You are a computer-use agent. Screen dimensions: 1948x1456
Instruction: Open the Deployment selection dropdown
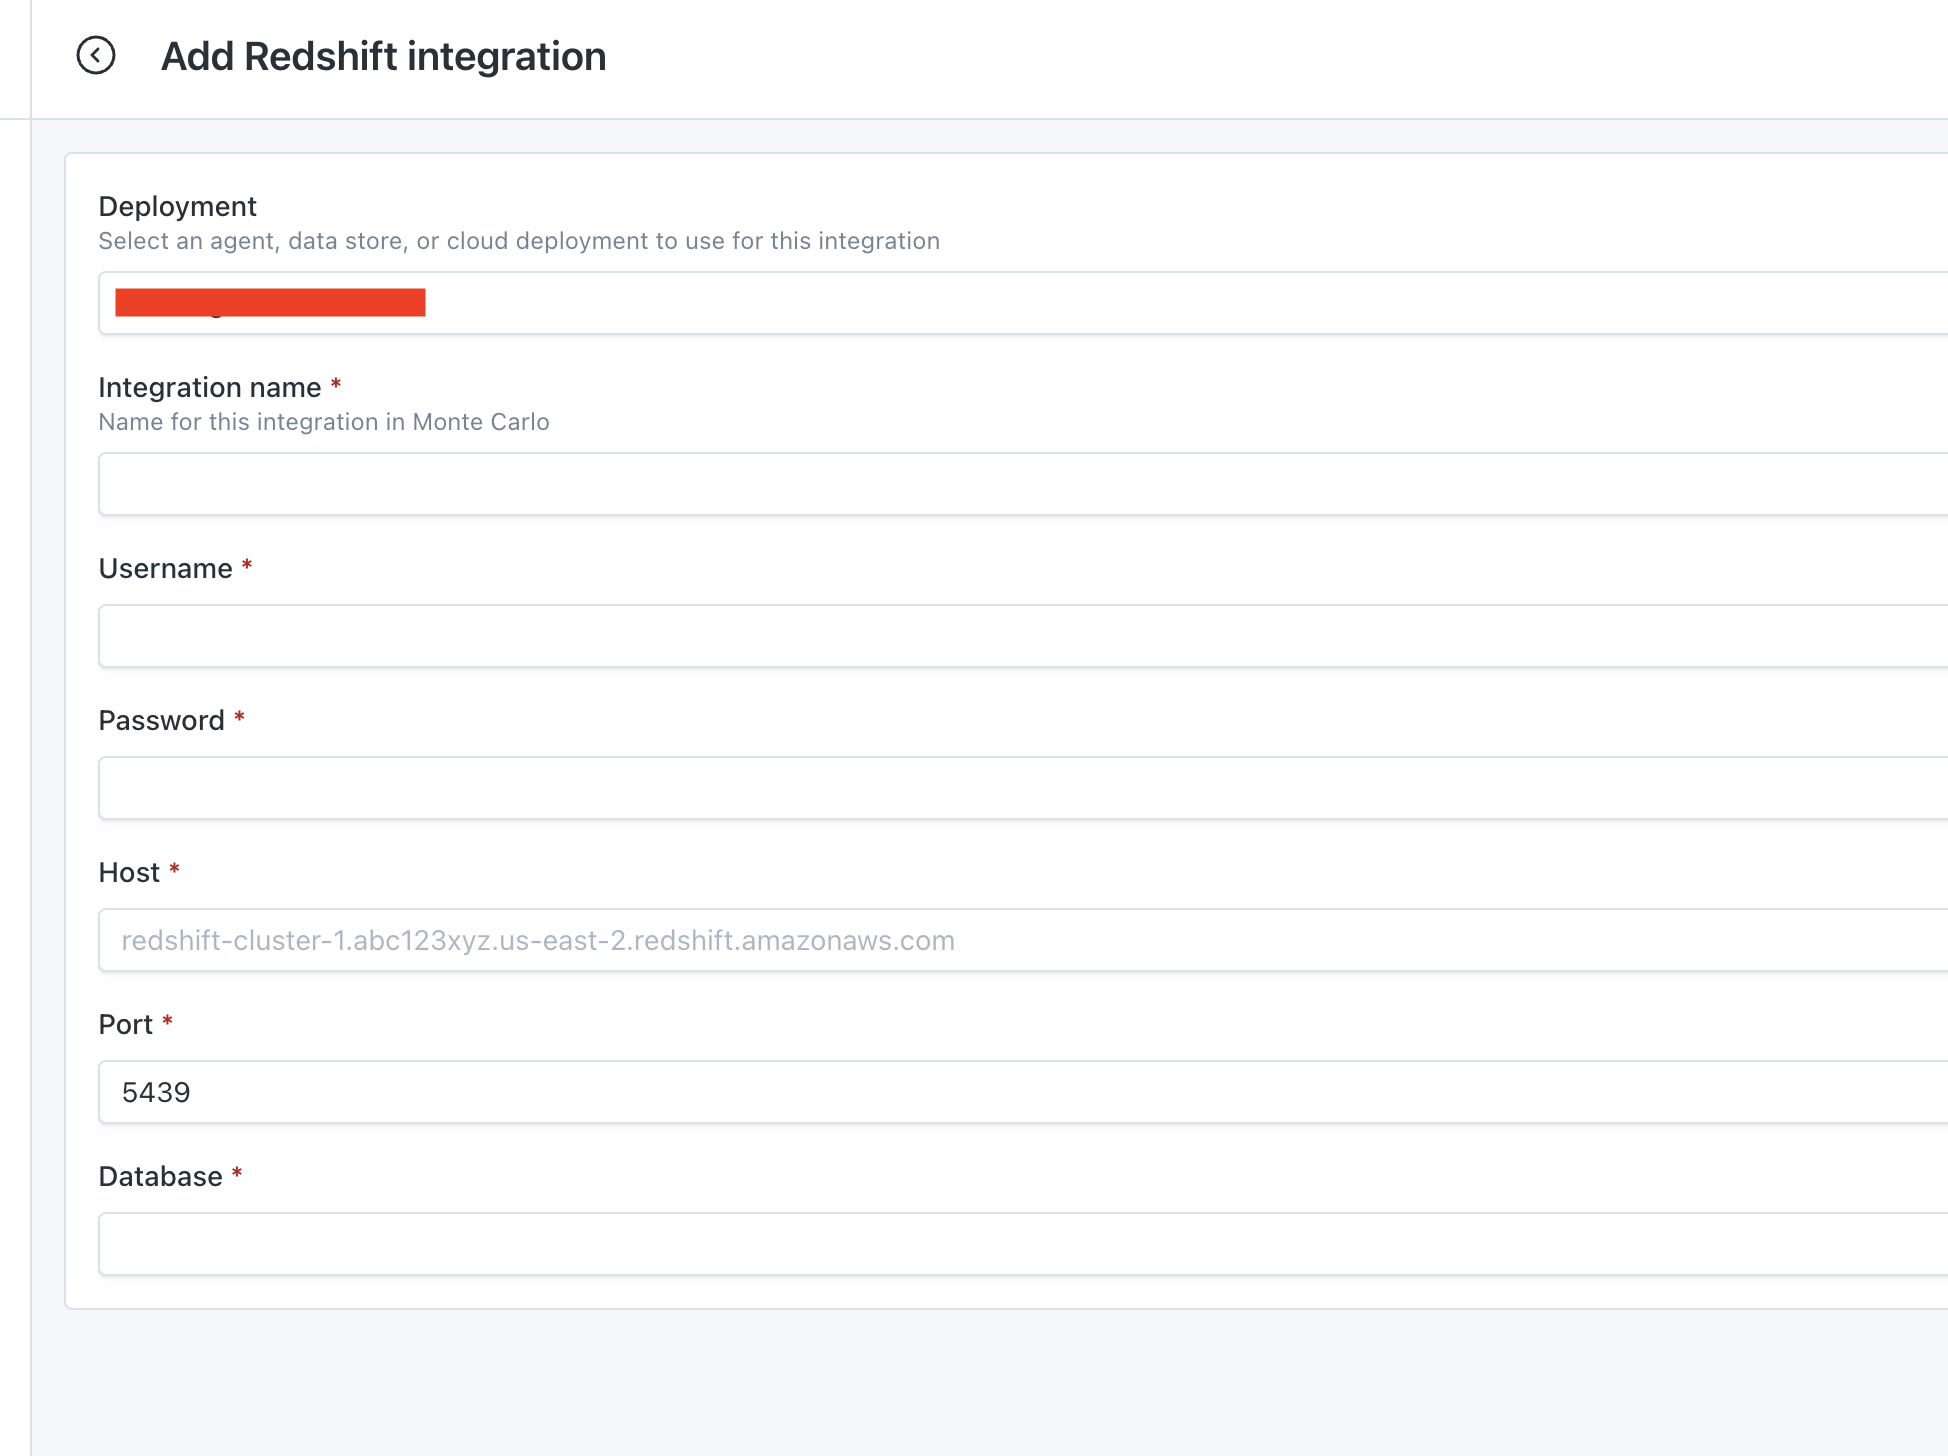click(1020, 303)
